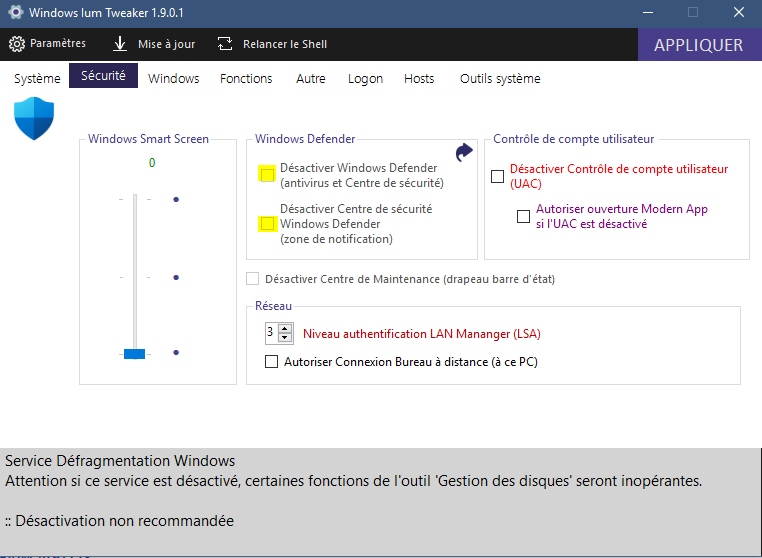Select the Sécurité tab
The image size is (762, 558).
pos(104,76)
